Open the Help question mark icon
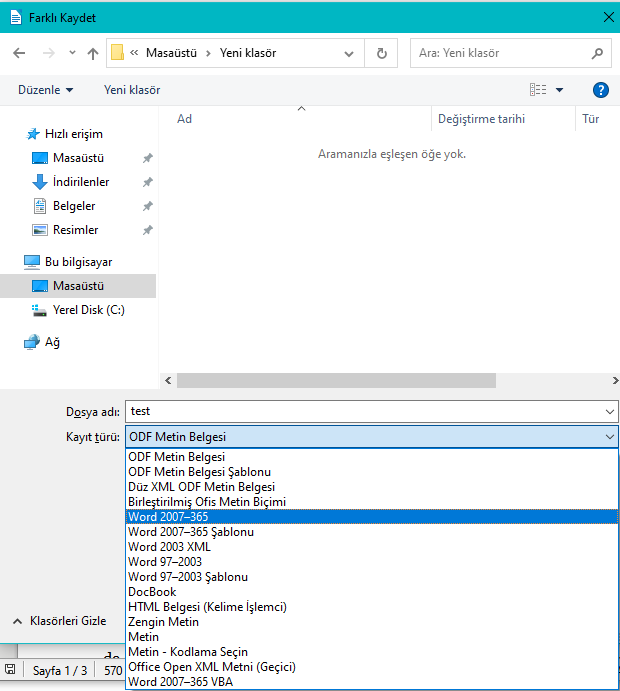The width and height of the screenshot is (620, 691). pos(601,90)
